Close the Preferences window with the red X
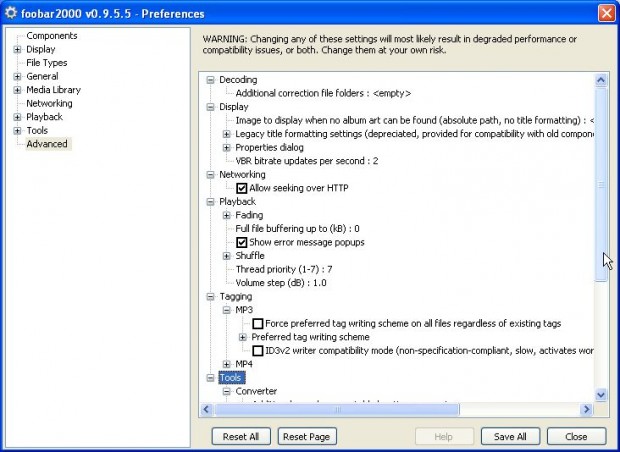Image resolution: width=620 pixels, height=452 pixels. (606, 13)
